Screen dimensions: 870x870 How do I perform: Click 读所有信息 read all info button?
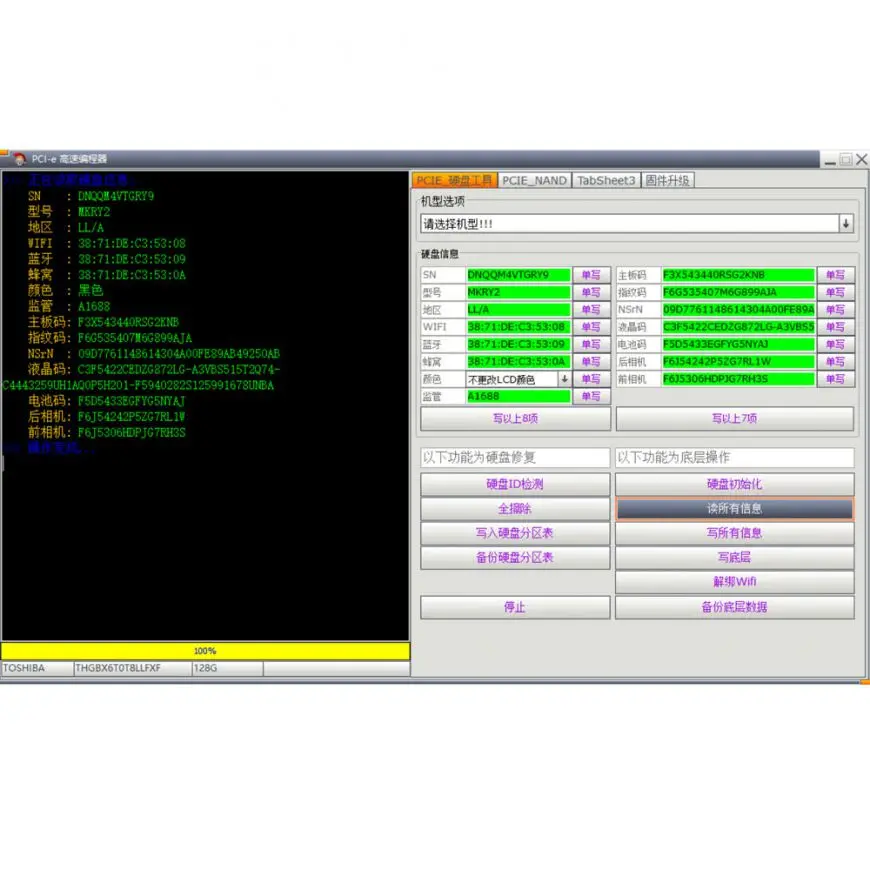point(735,509)
